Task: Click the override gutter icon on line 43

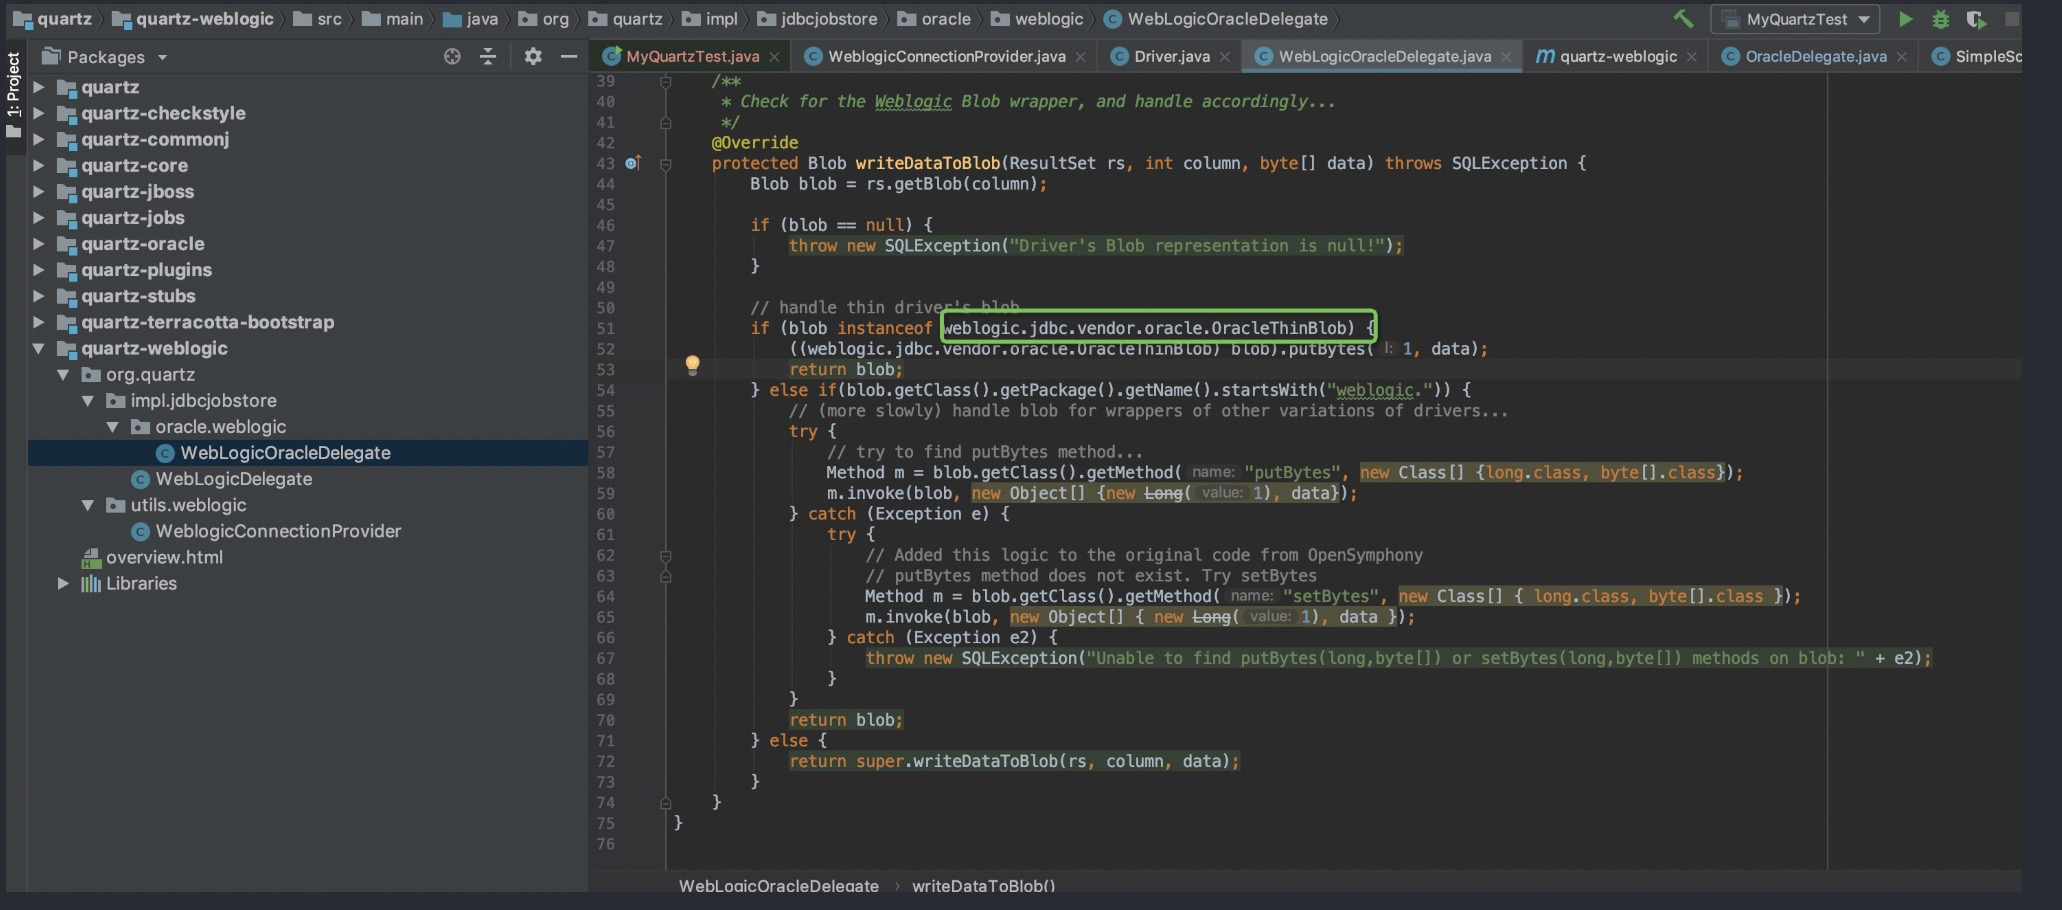Action: pyautogui.click(x=632, y=162)
